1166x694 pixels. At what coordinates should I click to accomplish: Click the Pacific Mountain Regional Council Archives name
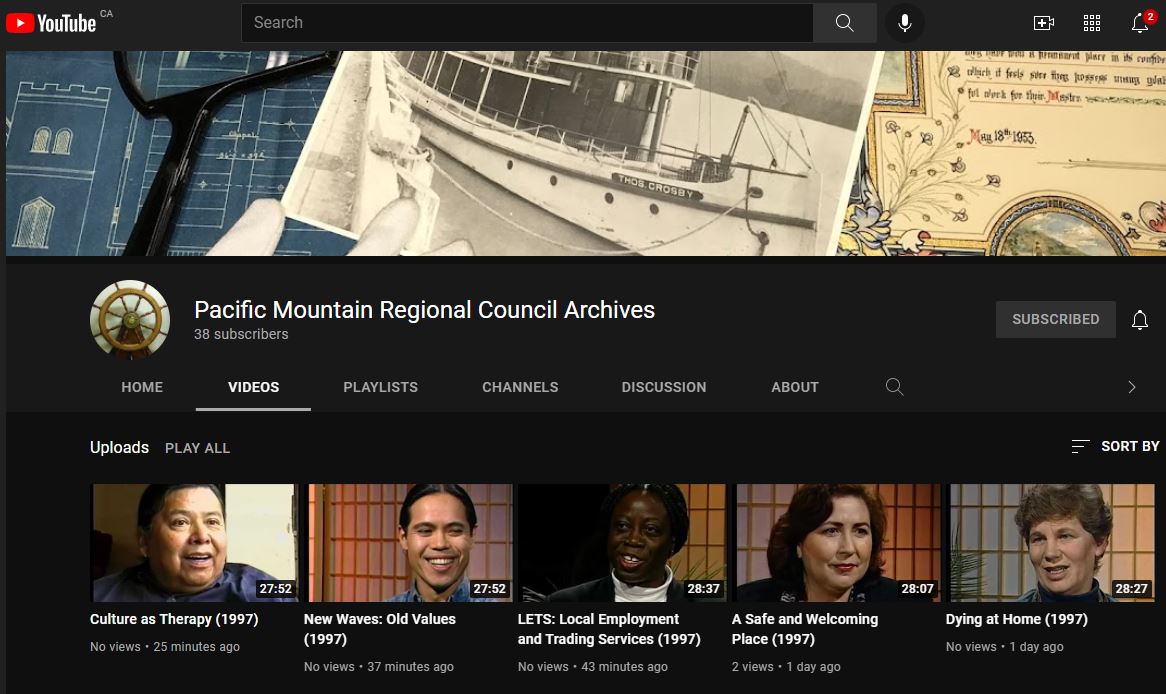coord(425,309)
